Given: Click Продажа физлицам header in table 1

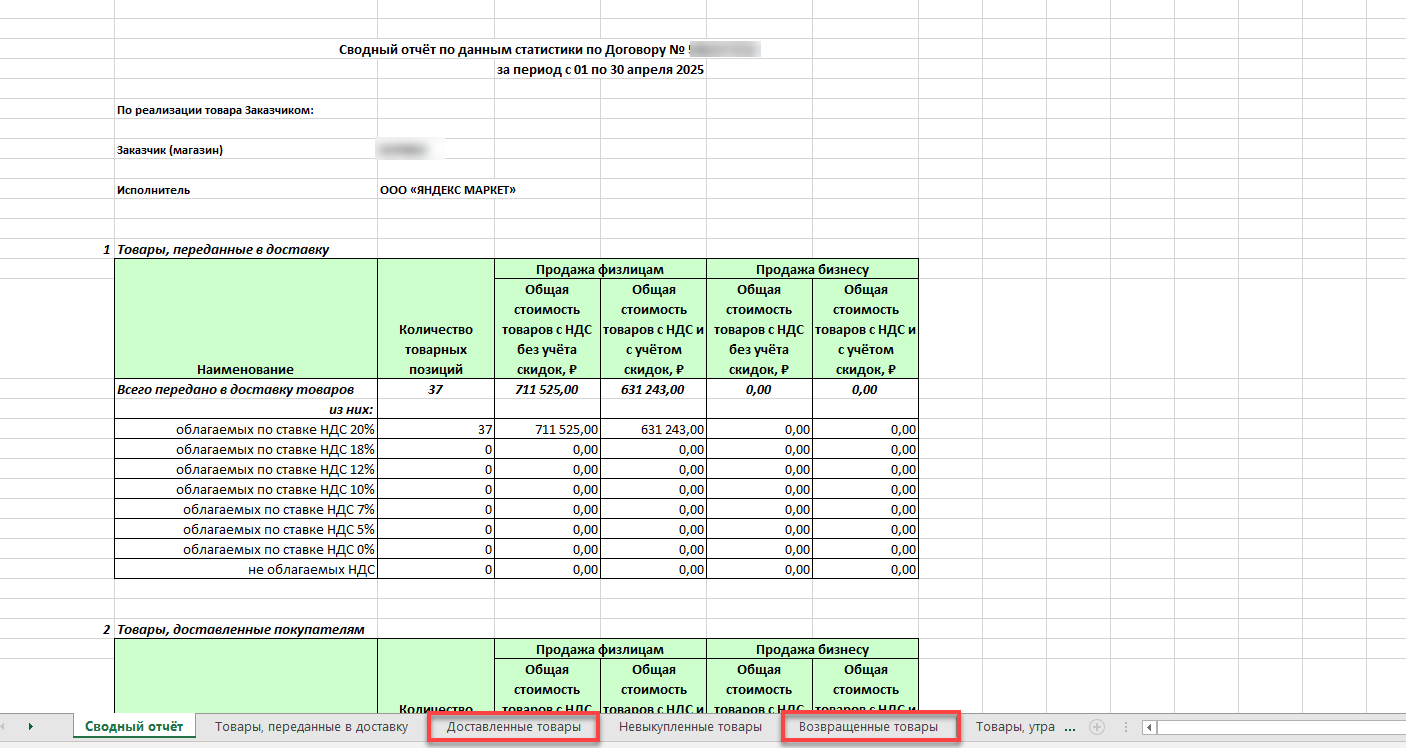Looking at the screenshot, I should [x=600, y=269].
